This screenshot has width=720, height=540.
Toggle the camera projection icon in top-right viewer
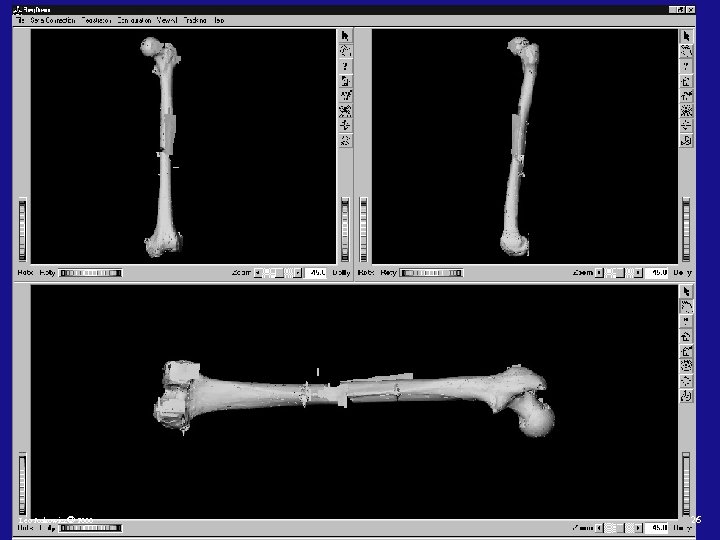[x=686, y=140]
